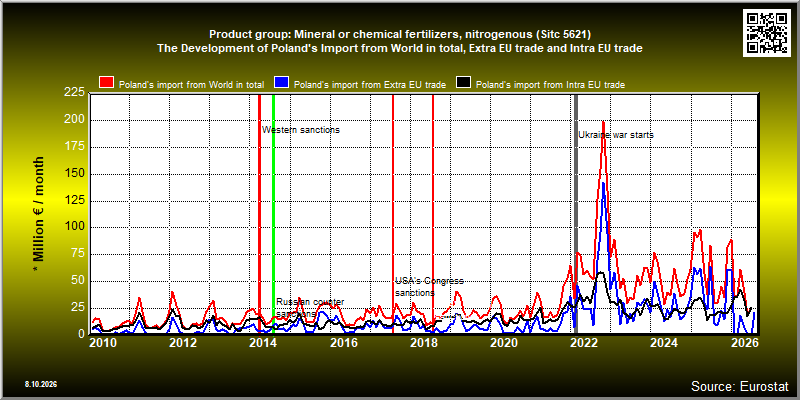This screenshot has height=400, width=800.
Task: Click the 'USA's Congress sanctions' annotation
Action: coord(429,287)
